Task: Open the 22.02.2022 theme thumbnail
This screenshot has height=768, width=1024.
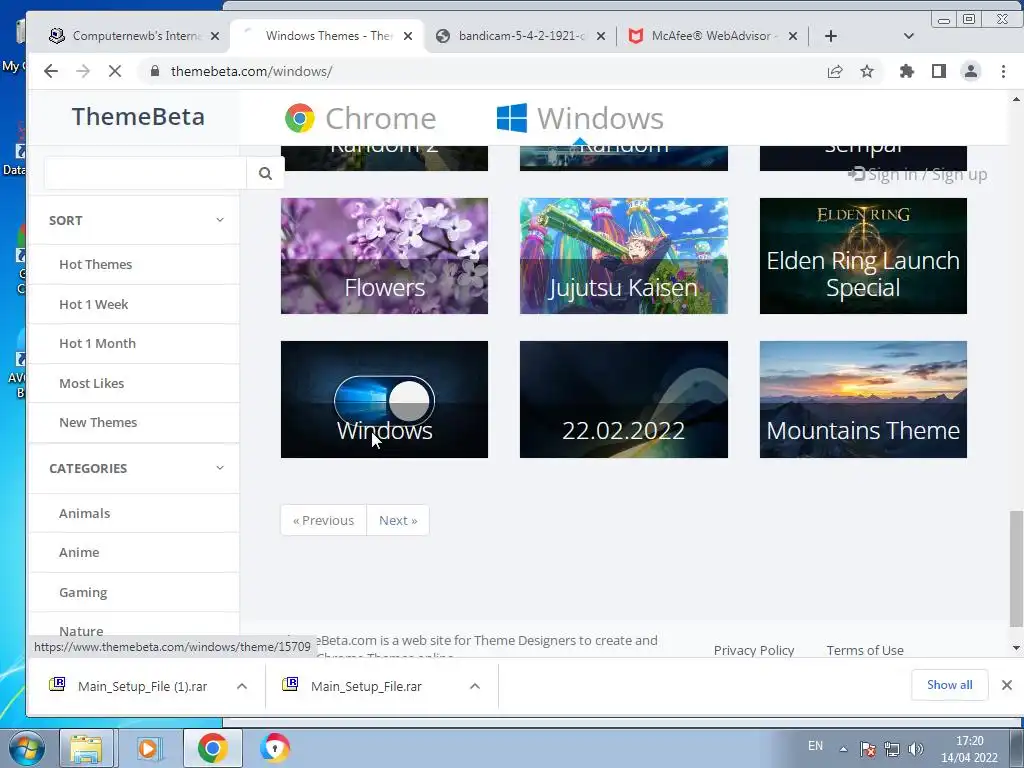Action: (624, 399)
